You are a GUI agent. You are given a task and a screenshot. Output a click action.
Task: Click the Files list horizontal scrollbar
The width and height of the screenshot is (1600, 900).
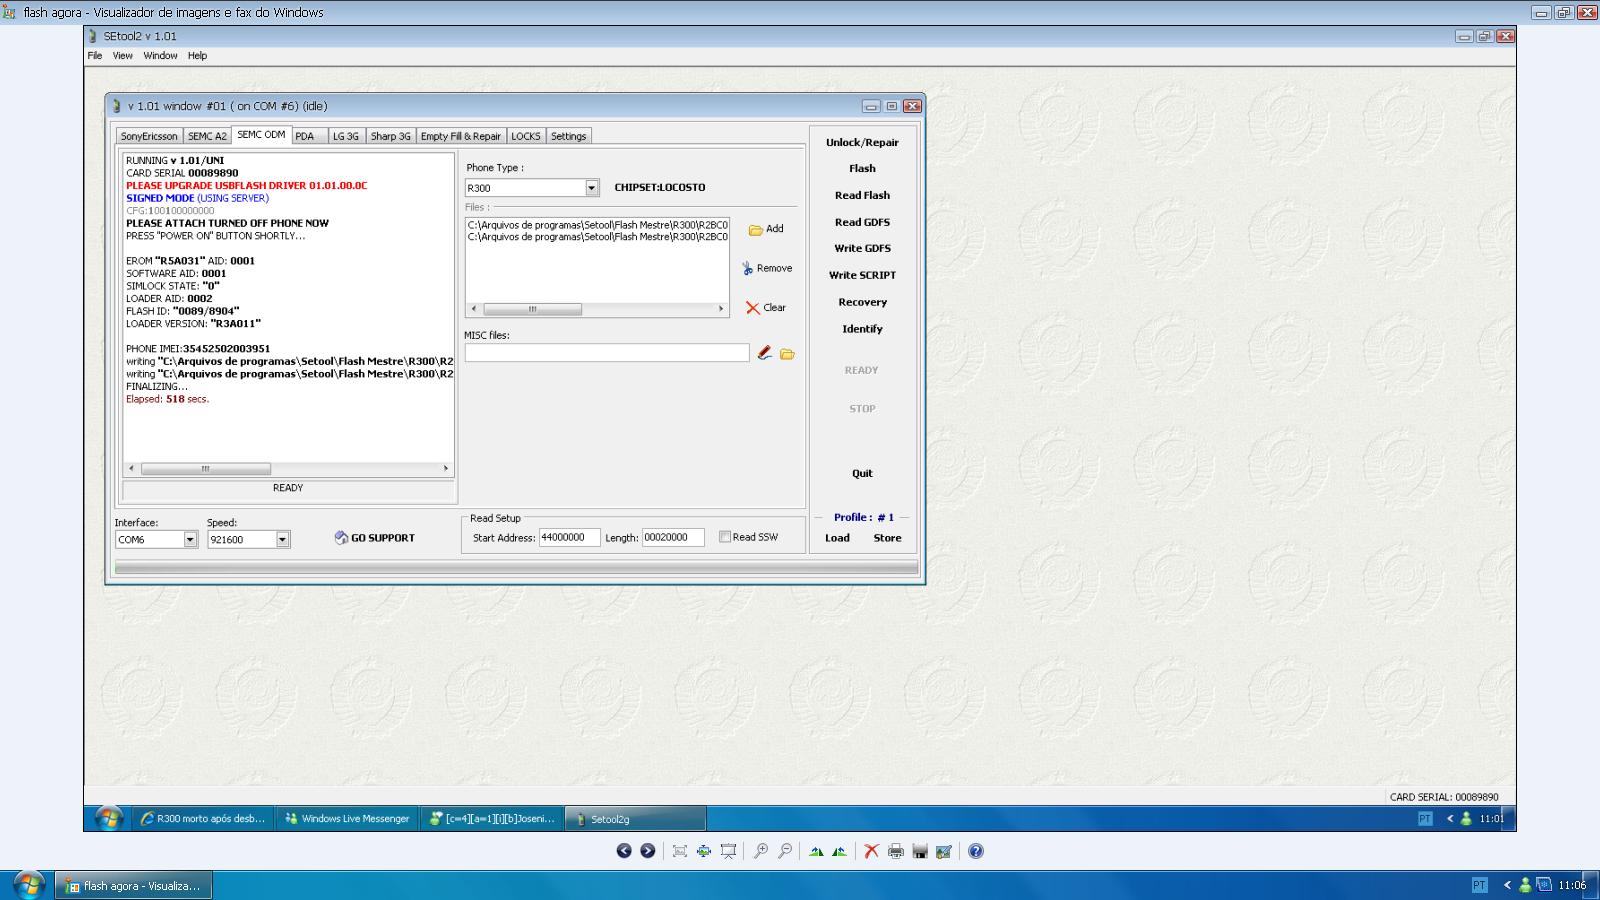[597, 309]
